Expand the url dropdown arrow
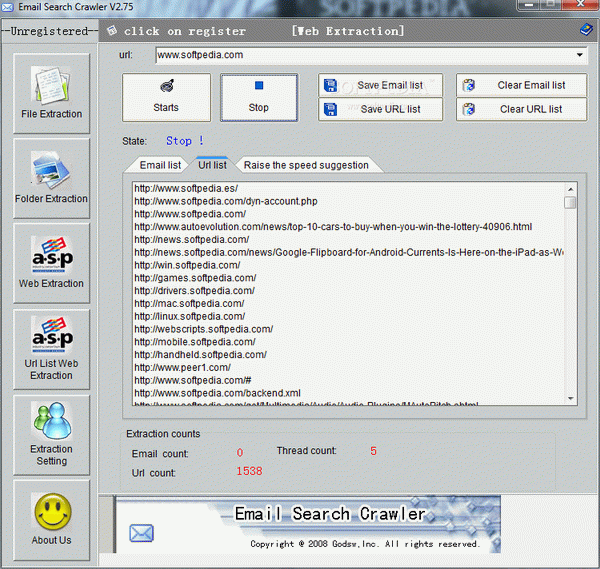The height and width of the screenshot is (569, 600). pos(580,55)
